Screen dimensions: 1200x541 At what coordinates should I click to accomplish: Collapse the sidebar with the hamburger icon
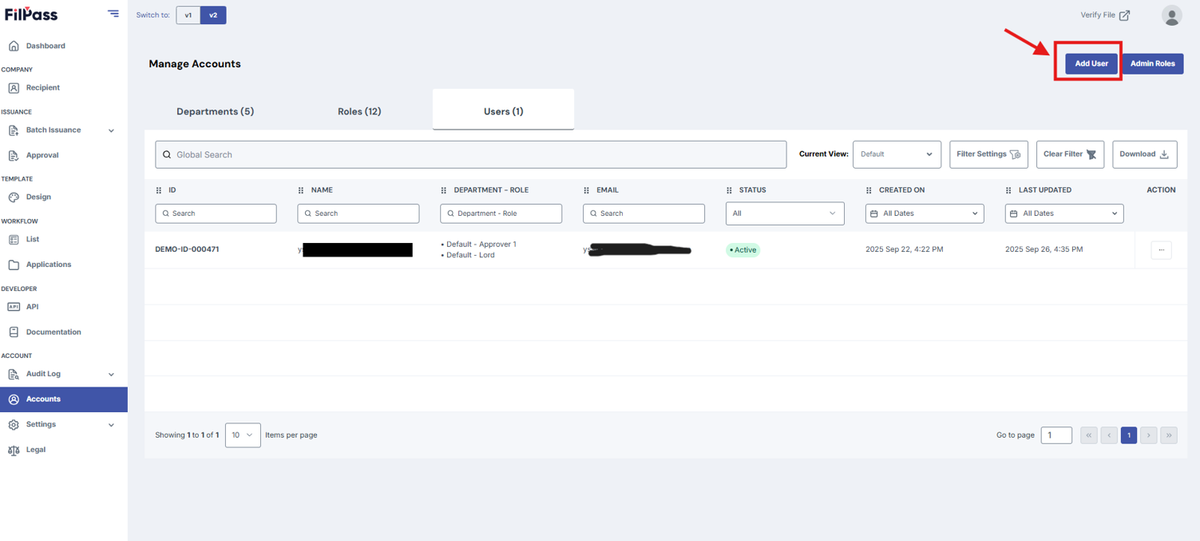(112, 15)
